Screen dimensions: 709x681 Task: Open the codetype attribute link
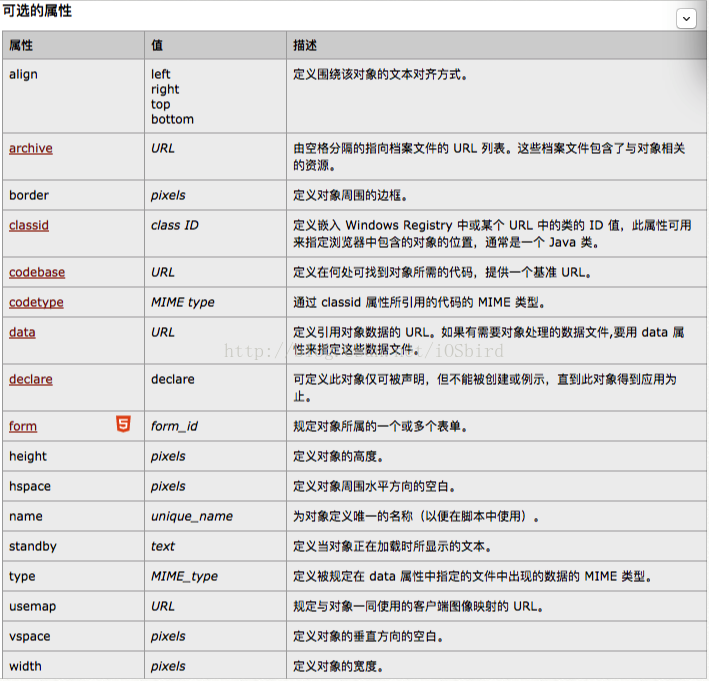[36, 302]
